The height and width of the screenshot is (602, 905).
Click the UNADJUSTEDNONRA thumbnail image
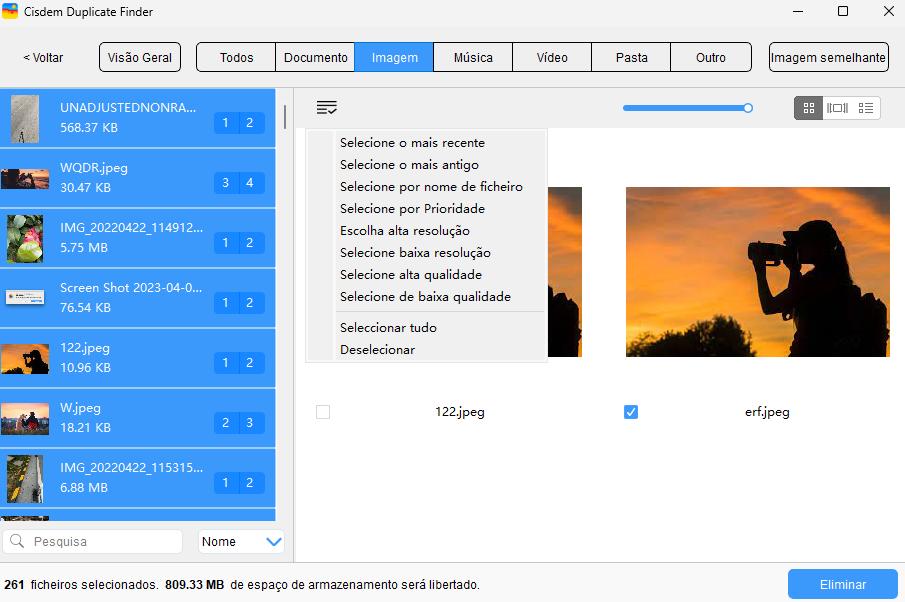pos(25,118)
